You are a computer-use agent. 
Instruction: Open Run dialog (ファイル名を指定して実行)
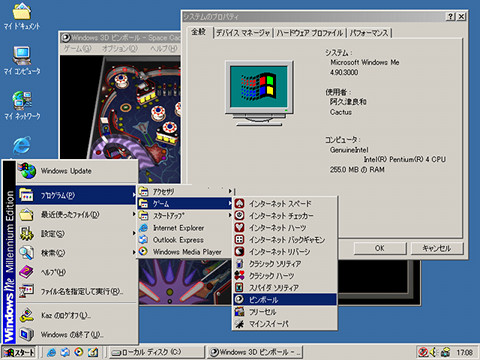(x=77, y=291)
